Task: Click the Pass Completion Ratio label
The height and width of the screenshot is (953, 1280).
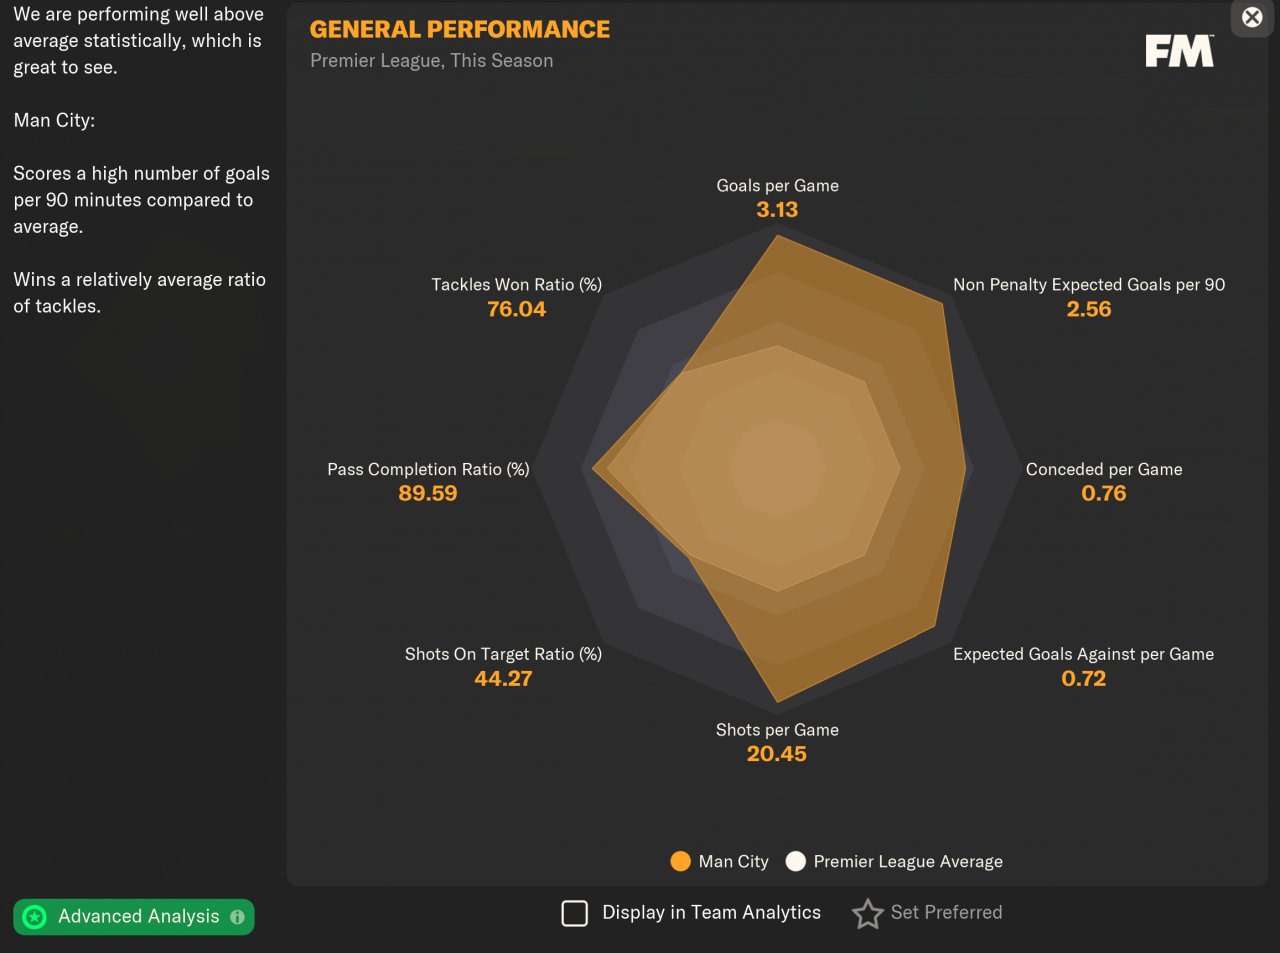Action: pyautogui.click(x=428, y=469)
